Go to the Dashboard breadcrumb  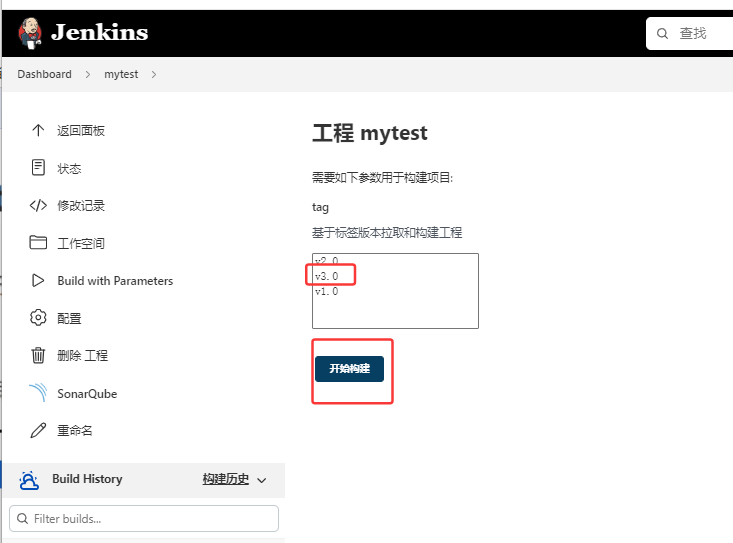coord(44,74)
